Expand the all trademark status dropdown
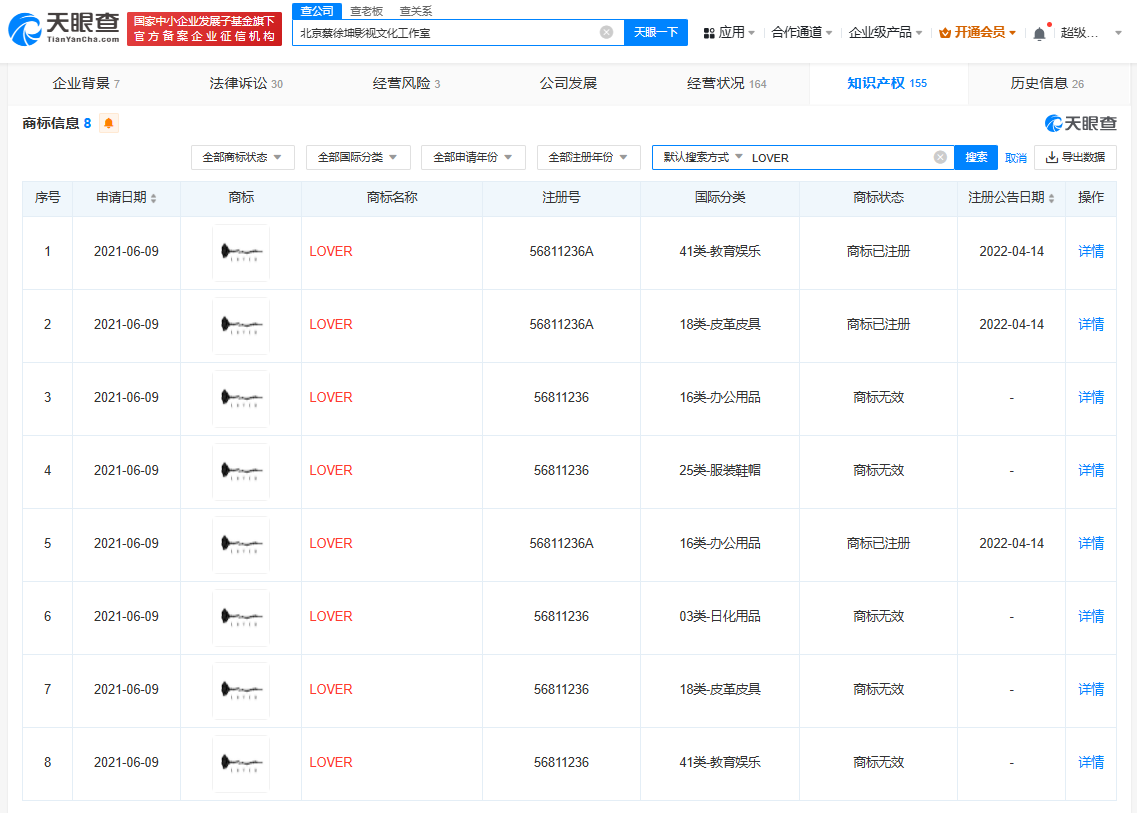 pyautogui.click(x=242, y=157)
